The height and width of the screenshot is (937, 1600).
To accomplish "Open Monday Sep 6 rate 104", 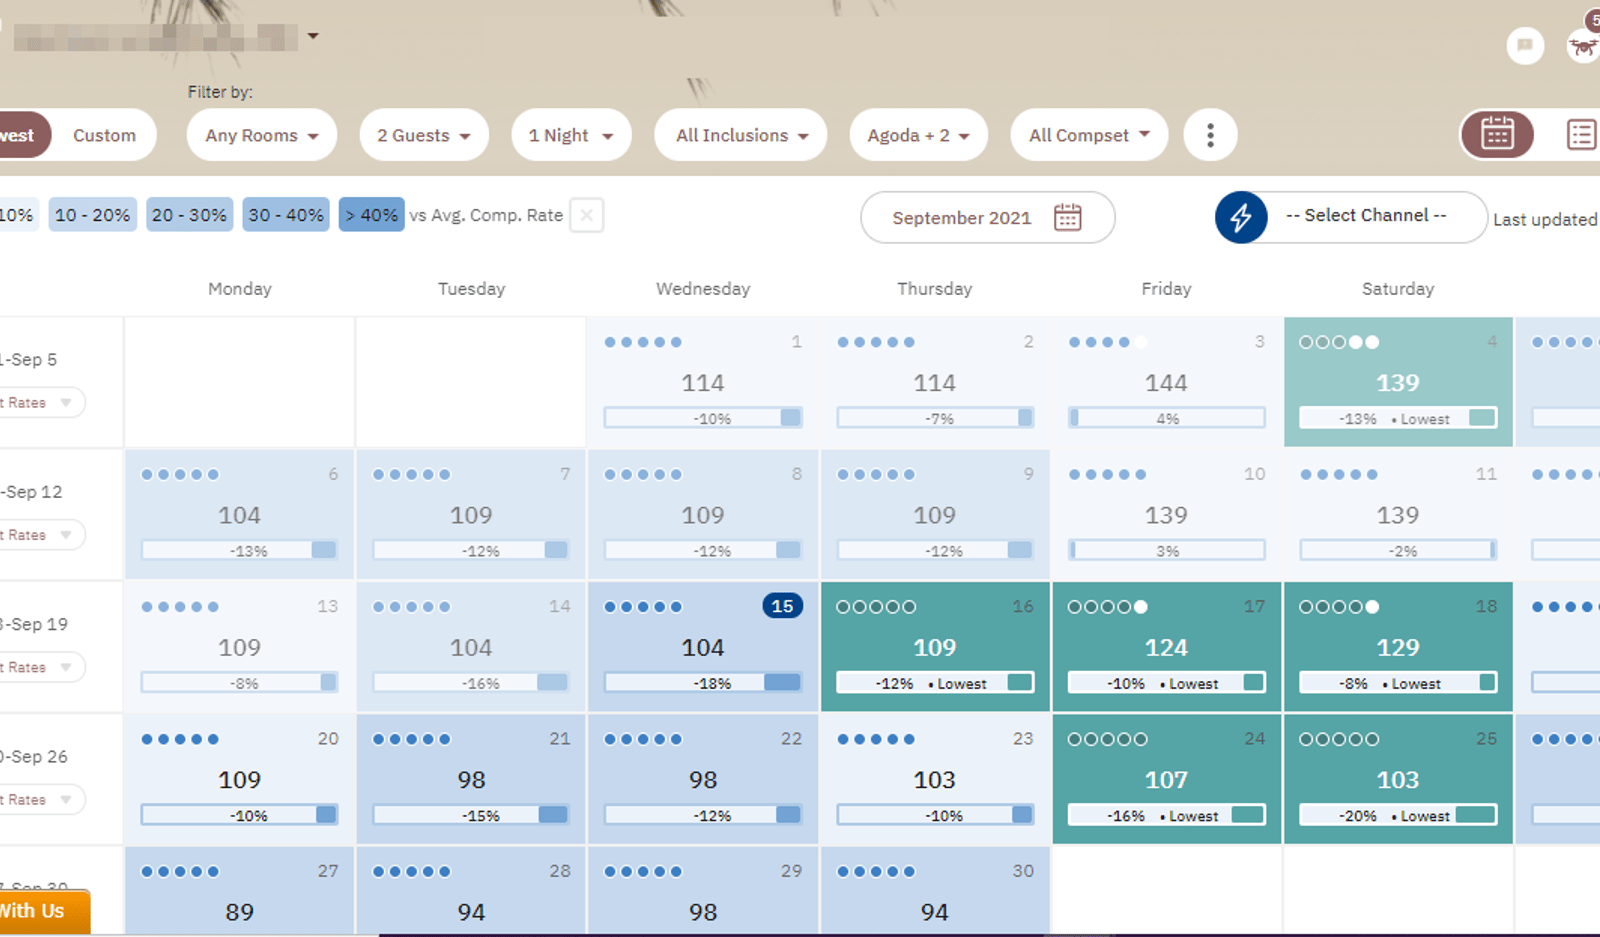I will point(239,514).
